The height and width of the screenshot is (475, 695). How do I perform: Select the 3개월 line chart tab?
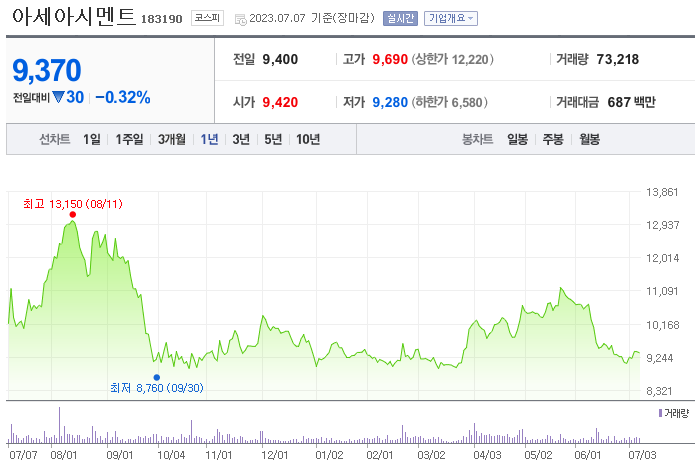(172, 139)
